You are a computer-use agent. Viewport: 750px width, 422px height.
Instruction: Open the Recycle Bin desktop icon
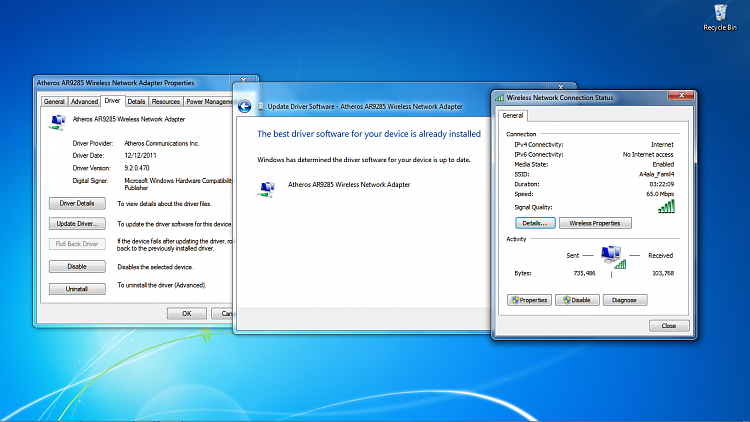pyautogui.click(x=720, y=18)
